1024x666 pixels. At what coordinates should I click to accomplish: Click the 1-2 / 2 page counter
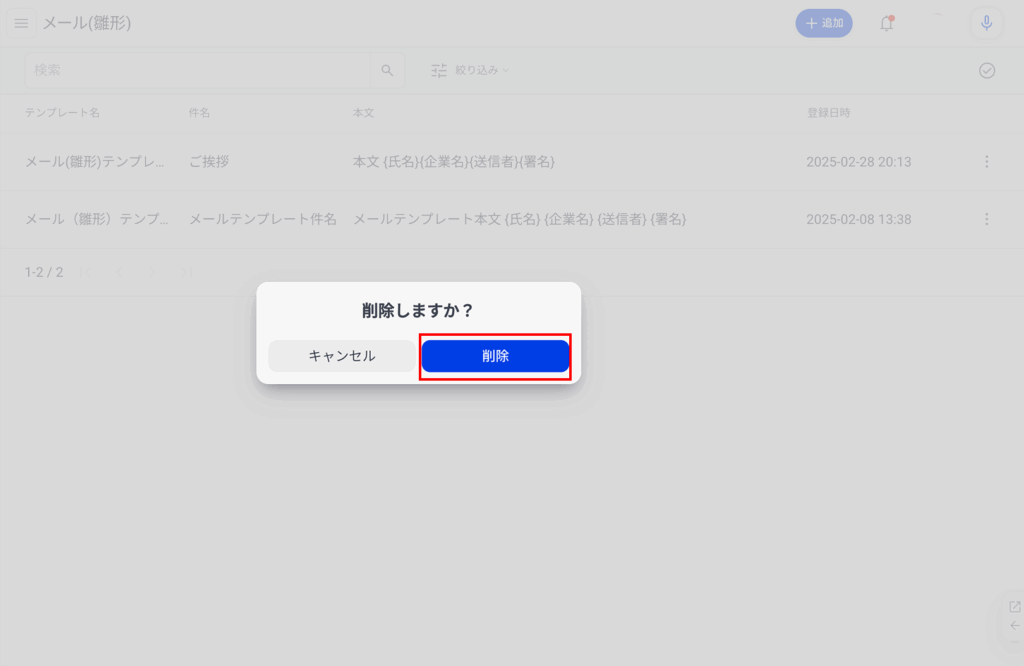pyautogui.click(x=44, y=272)
